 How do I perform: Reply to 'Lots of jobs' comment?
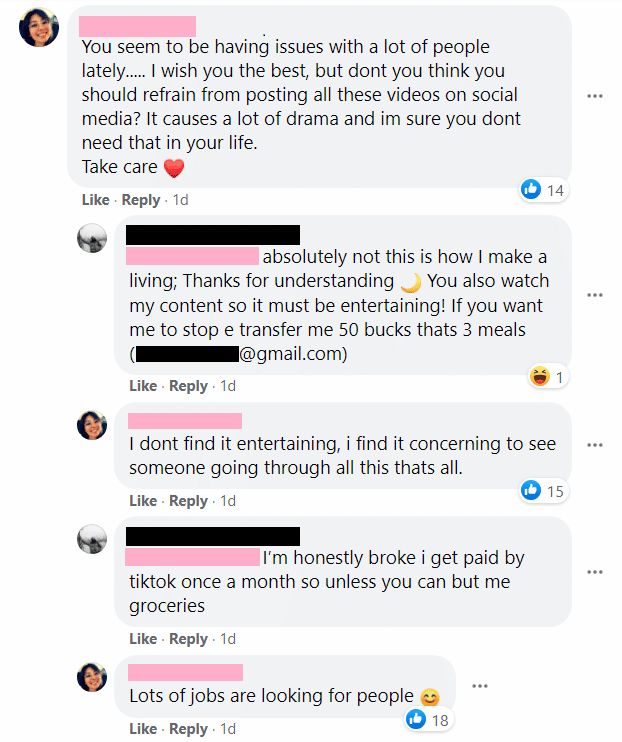188,729
